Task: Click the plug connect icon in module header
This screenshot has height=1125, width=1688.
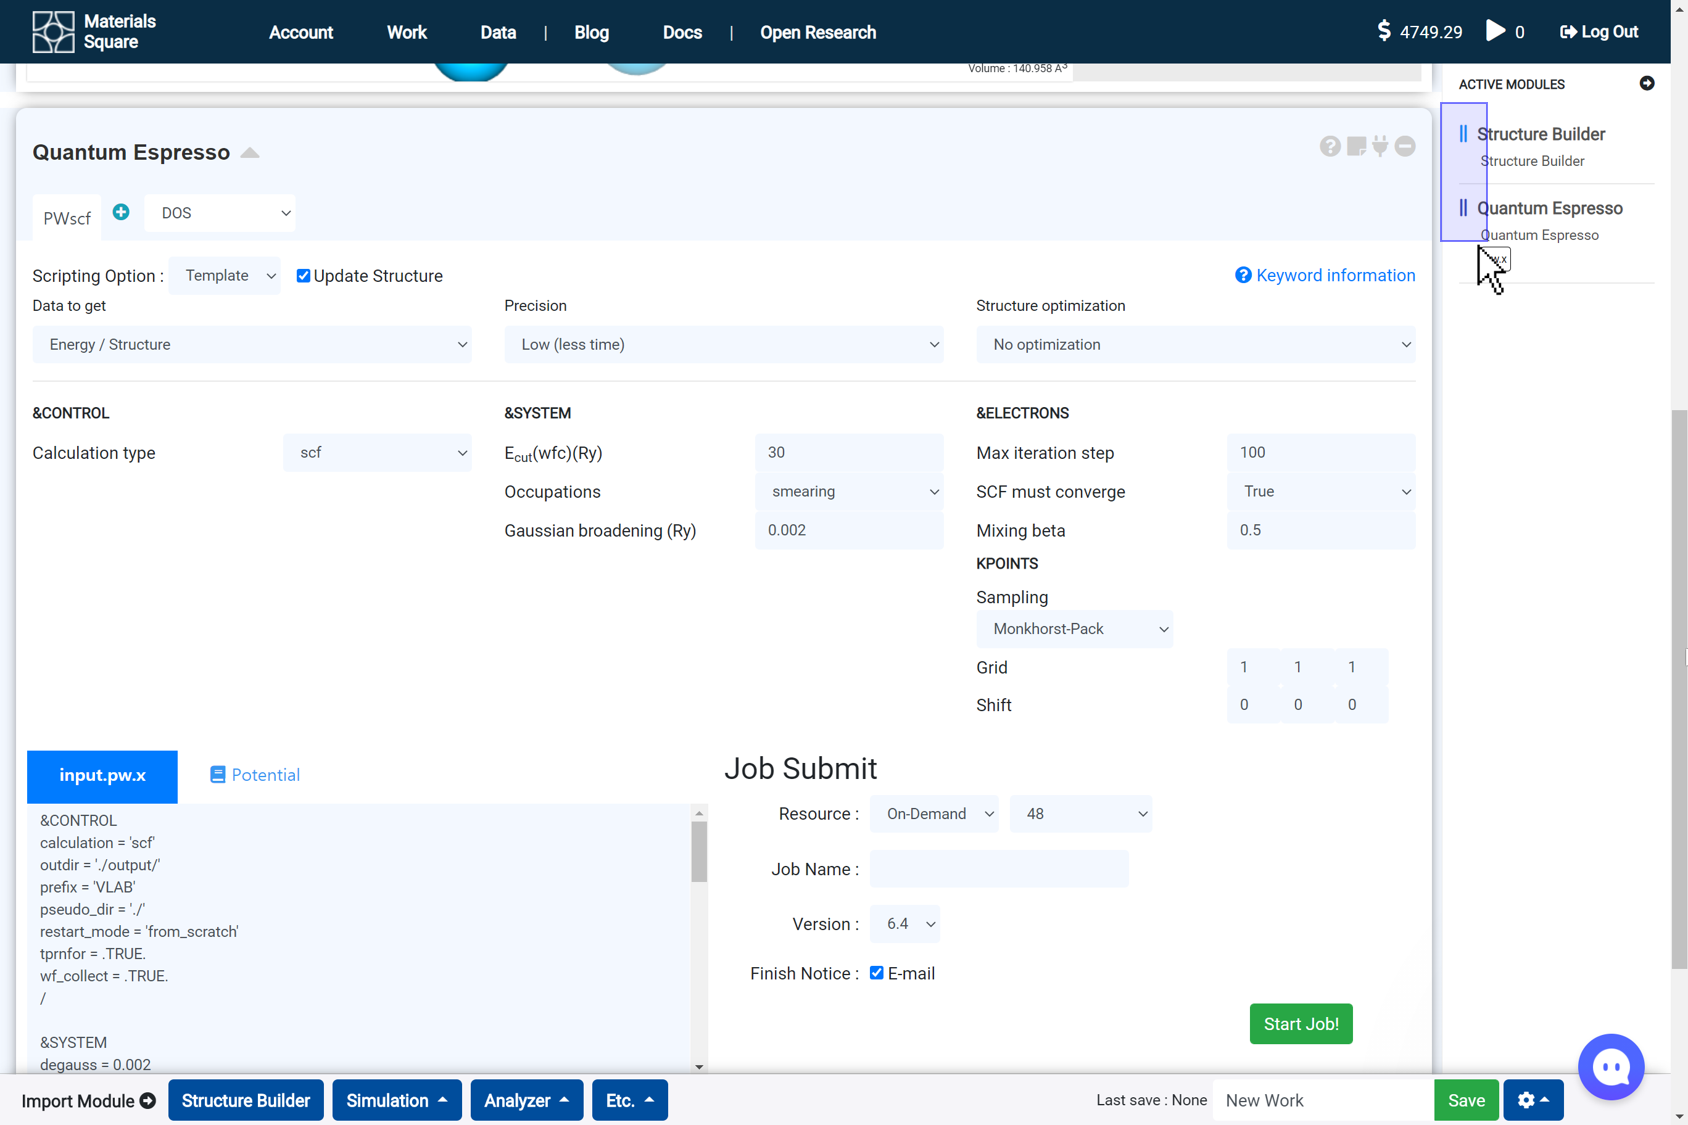Action: pyautogui.click(x=1380, y=147)
